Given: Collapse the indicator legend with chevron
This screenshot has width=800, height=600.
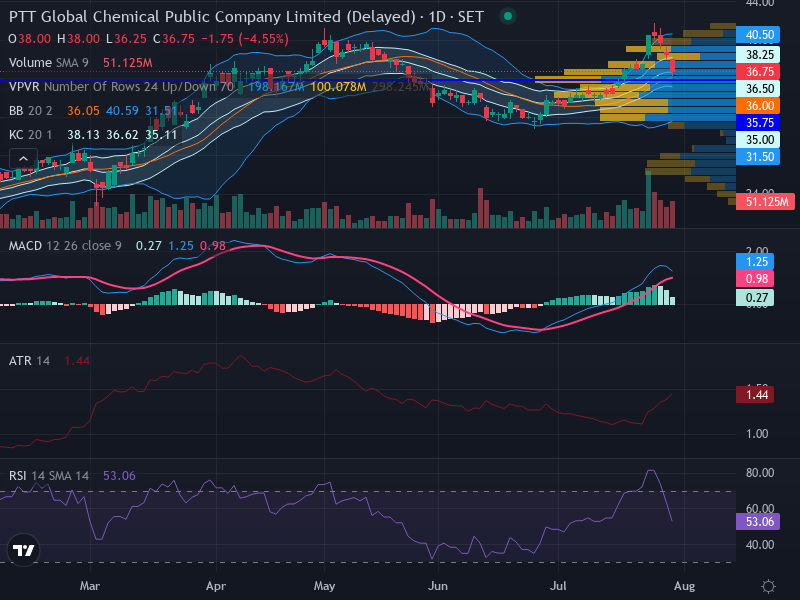Looking at the screenshot, I should coord(23,159).
